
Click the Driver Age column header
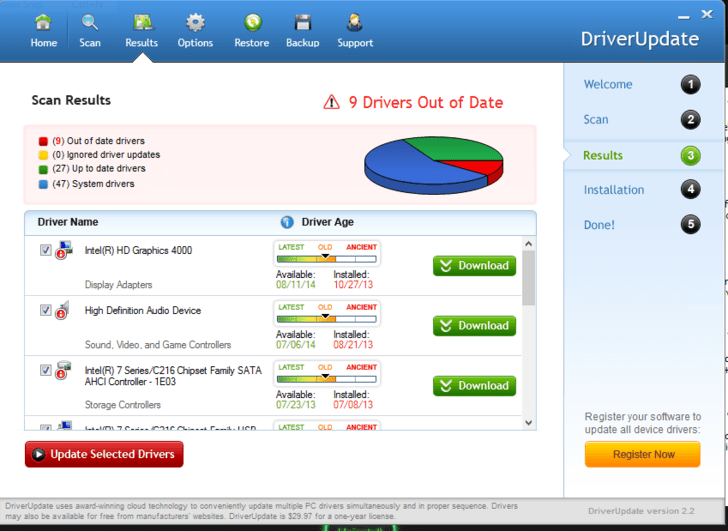click(327, 222)
